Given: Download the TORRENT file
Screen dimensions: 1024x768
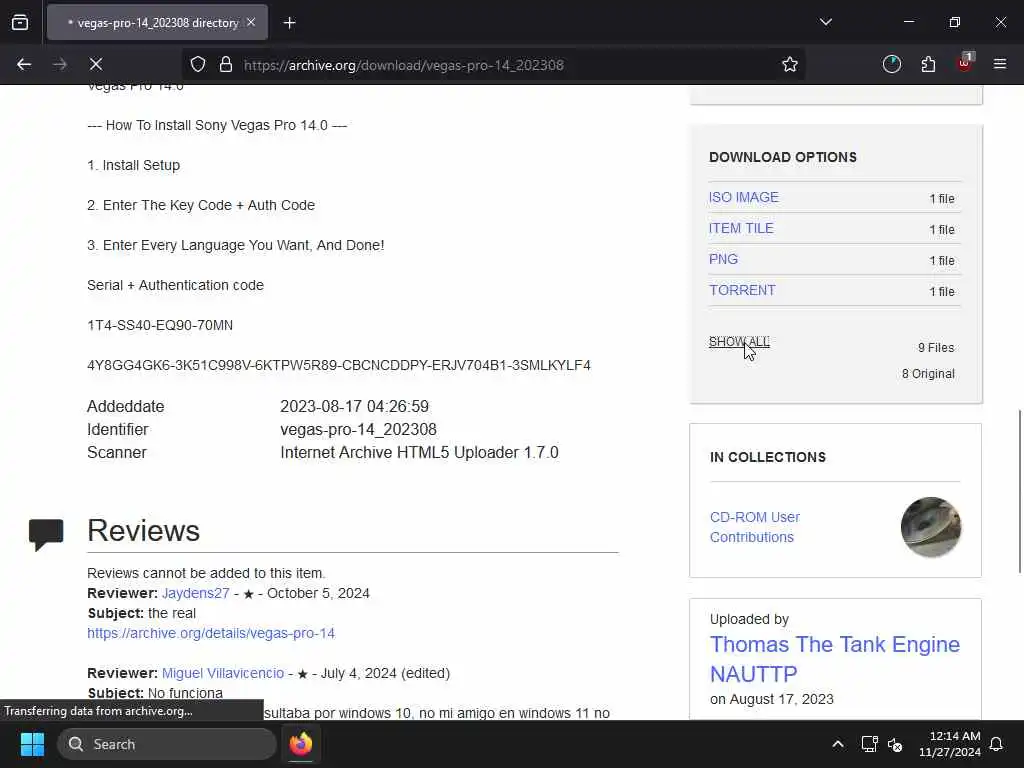Looking at the screenshot, I should [743, 290].
